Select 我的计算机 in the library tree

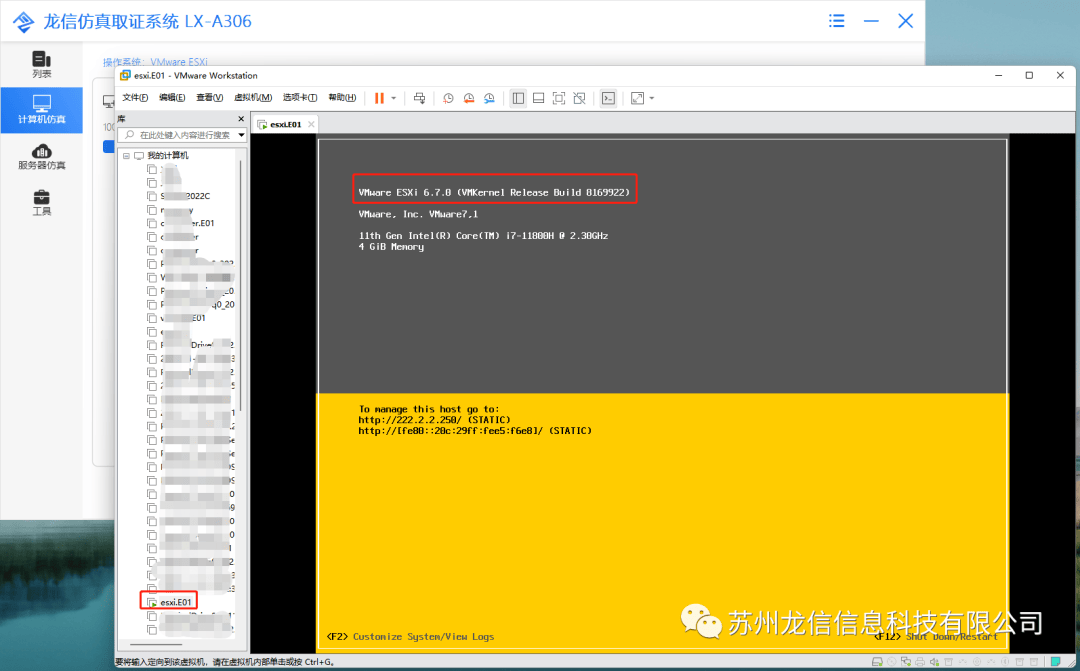(x=167, y=156)
